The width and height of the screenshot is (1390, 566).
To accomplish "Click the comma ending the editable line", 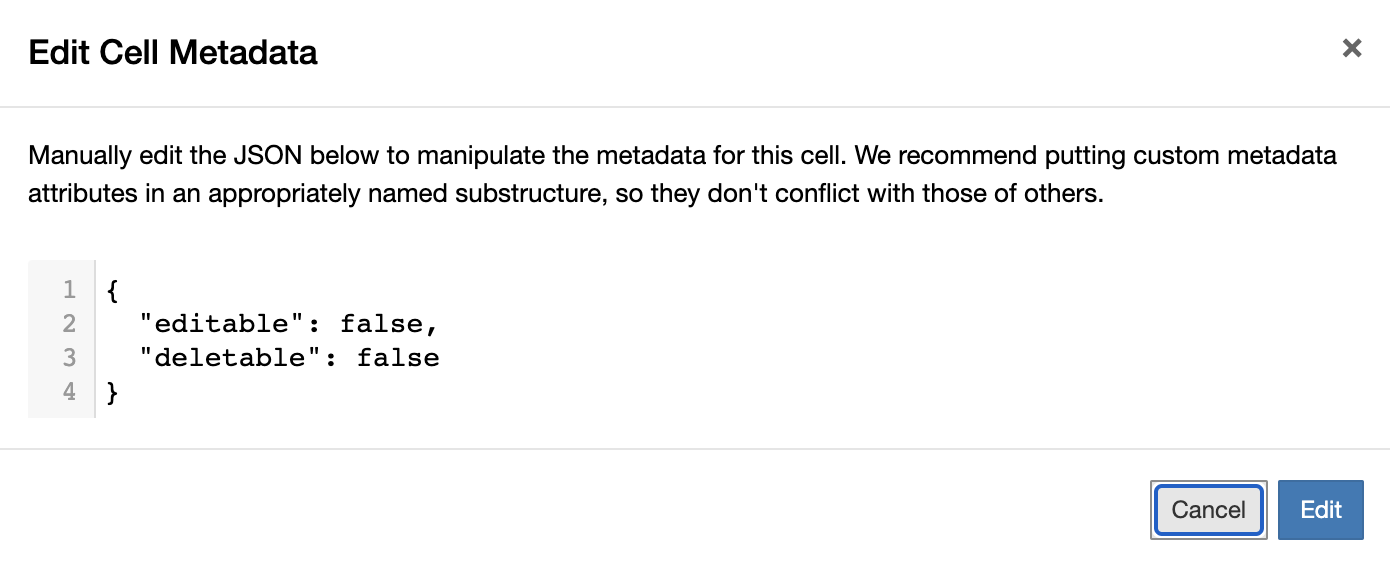I will [431, 325].
